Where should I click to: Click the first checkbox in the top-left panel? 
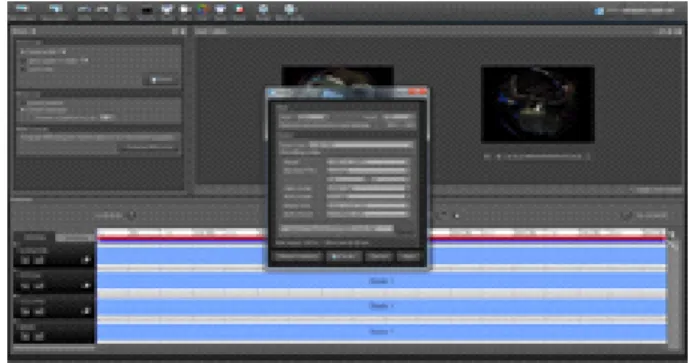coord(23,52)
